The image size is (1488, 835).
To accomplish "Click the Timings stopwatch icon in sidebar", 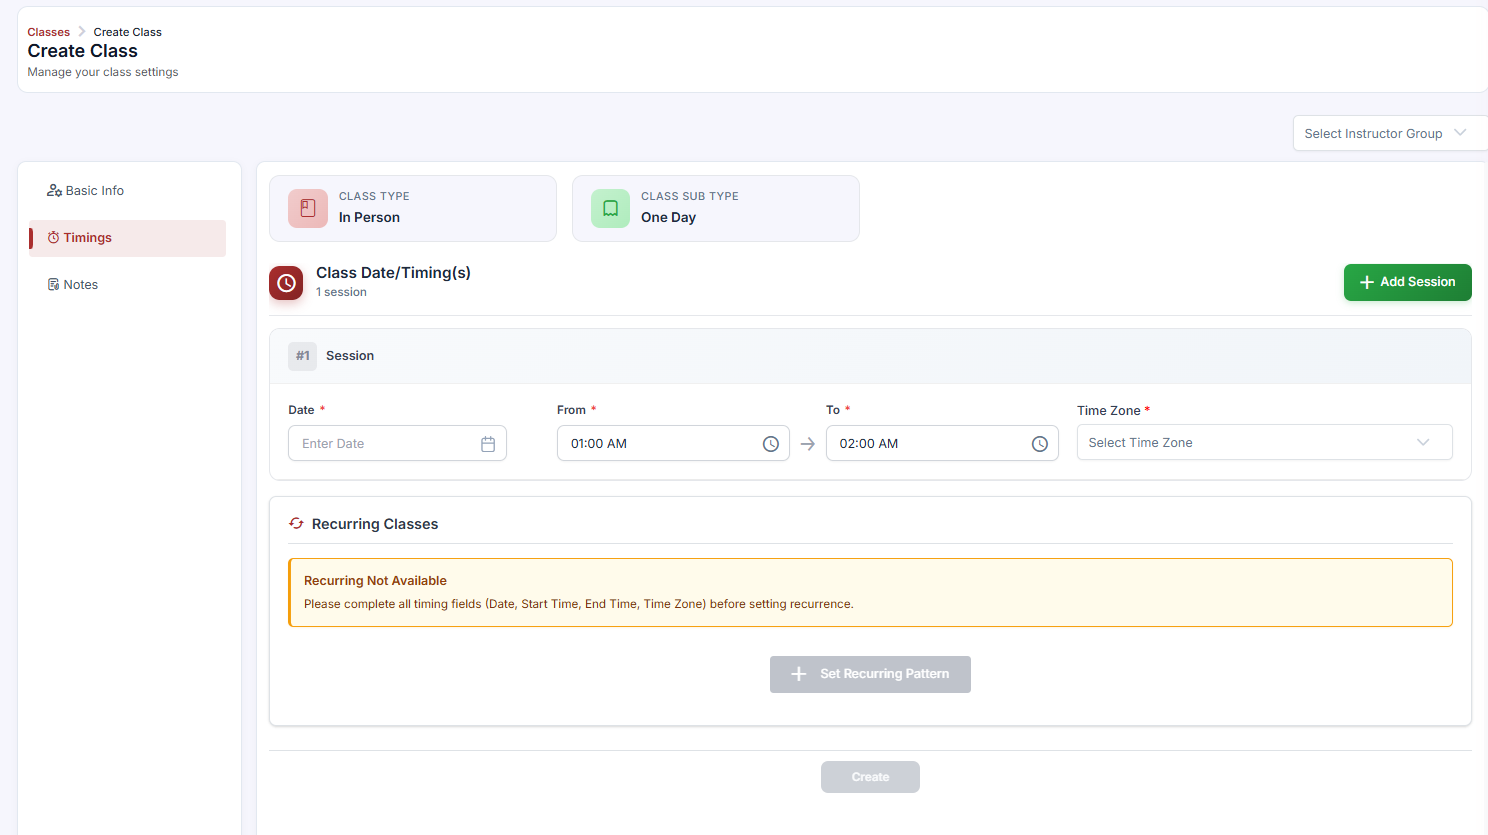I will tap(53, 238).
